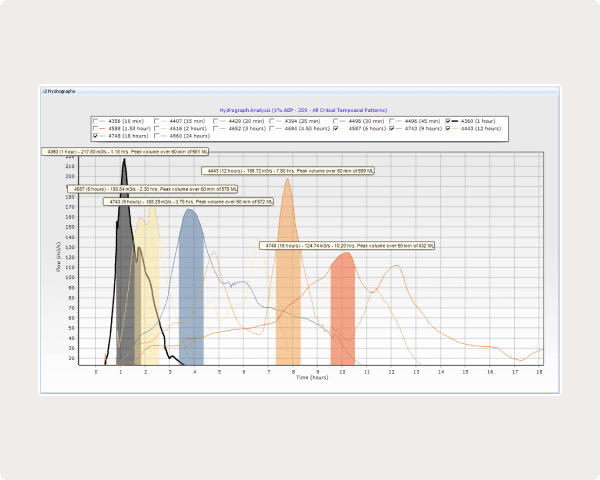Enable the 4356 (10 min) hydrograph checkbox

96,121
